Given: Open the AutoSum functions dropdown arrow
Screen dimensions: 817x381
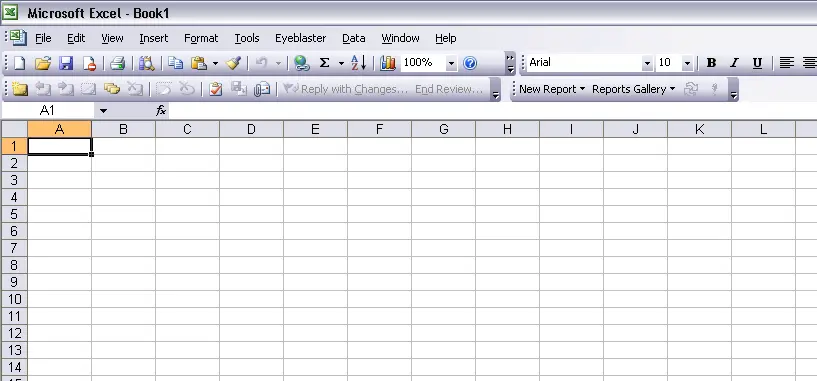Looking at the screenshot, I should [x=341, y=64].
